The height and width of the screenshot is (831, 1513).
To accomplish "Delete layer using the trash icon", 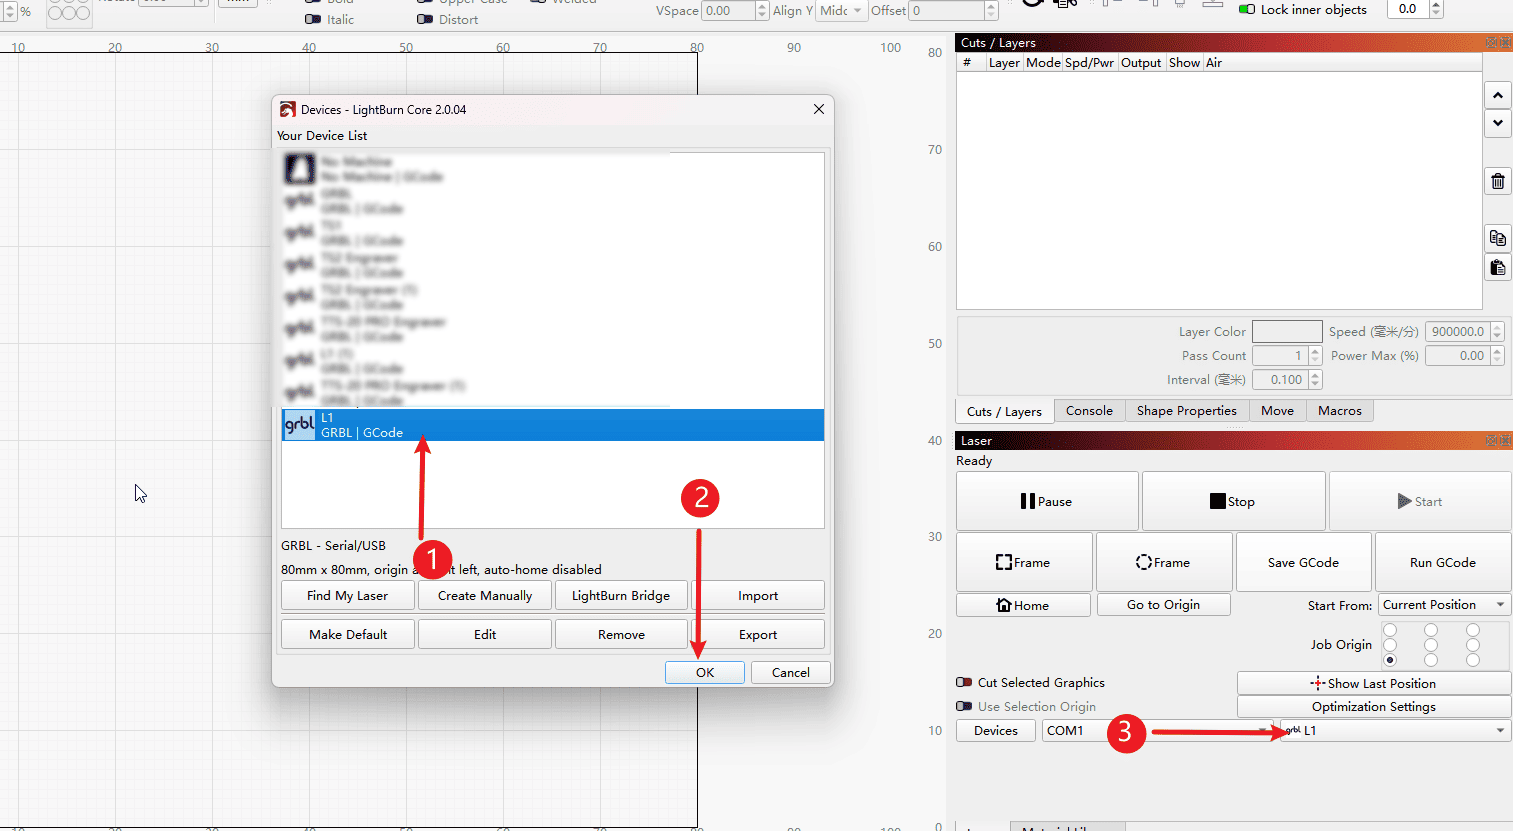I will [x=1497, y=181].
